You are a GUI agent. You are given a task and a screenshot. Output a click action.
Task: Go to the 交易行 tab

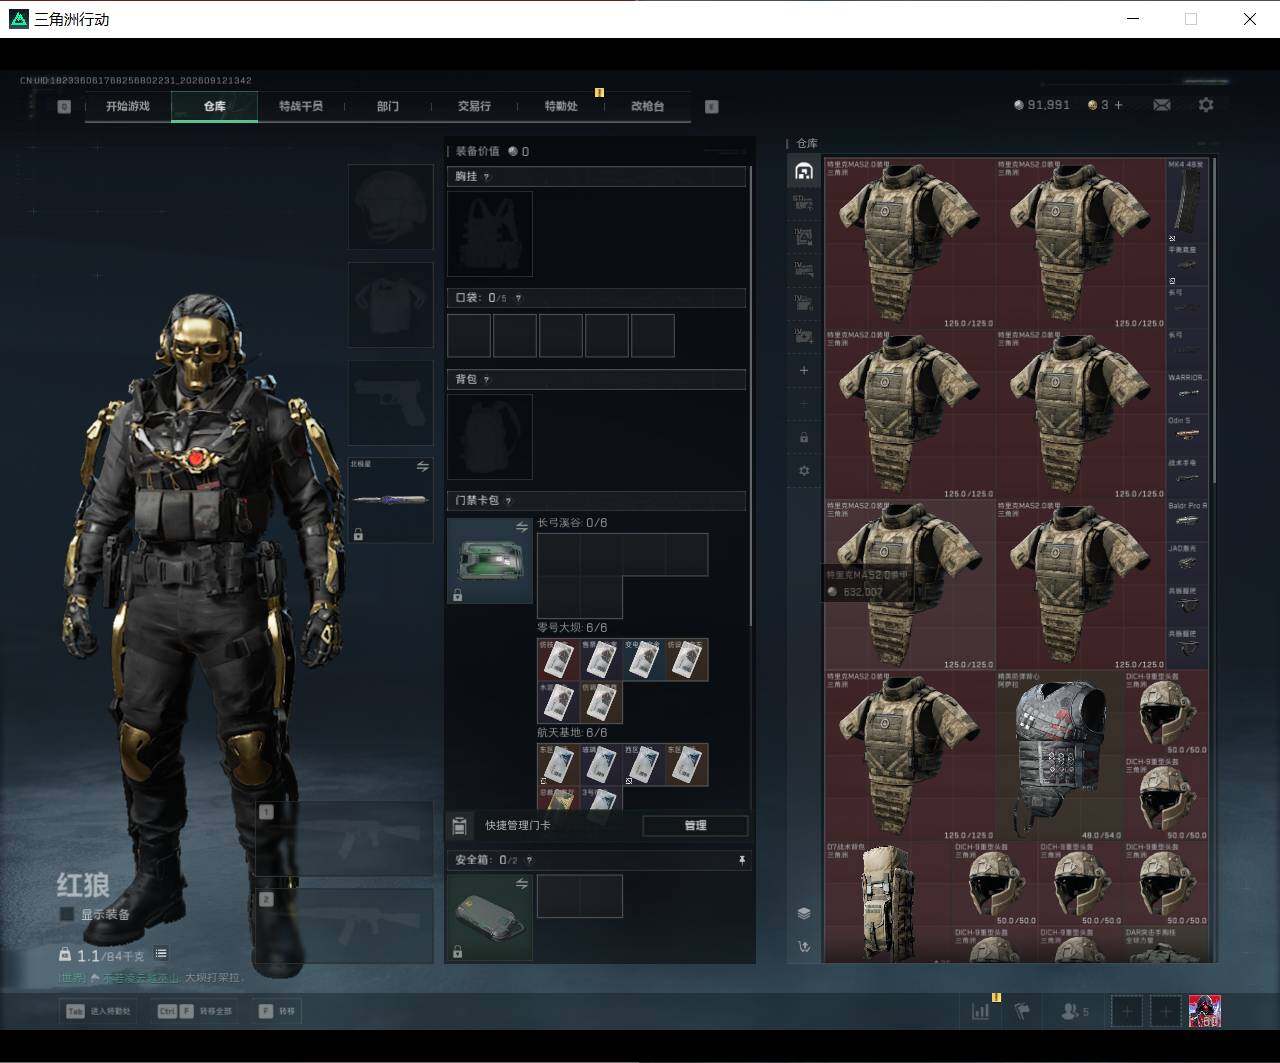coord(474,106)
